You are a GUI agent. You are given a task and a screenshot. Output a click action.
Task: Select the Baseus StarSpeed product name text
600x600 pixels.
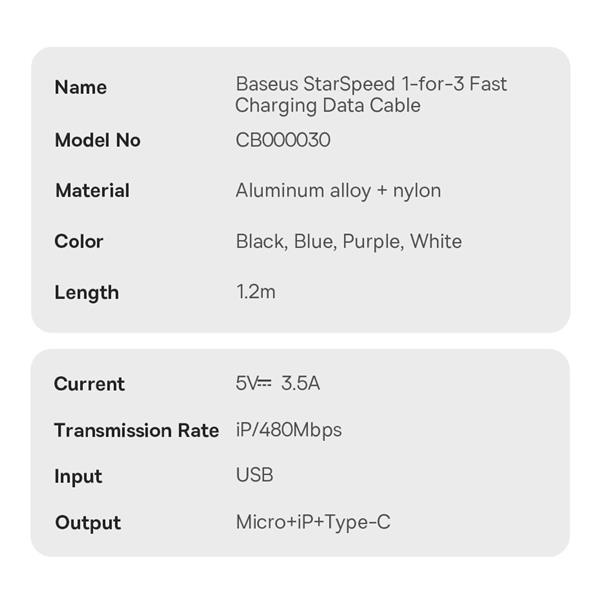[370, 94]
